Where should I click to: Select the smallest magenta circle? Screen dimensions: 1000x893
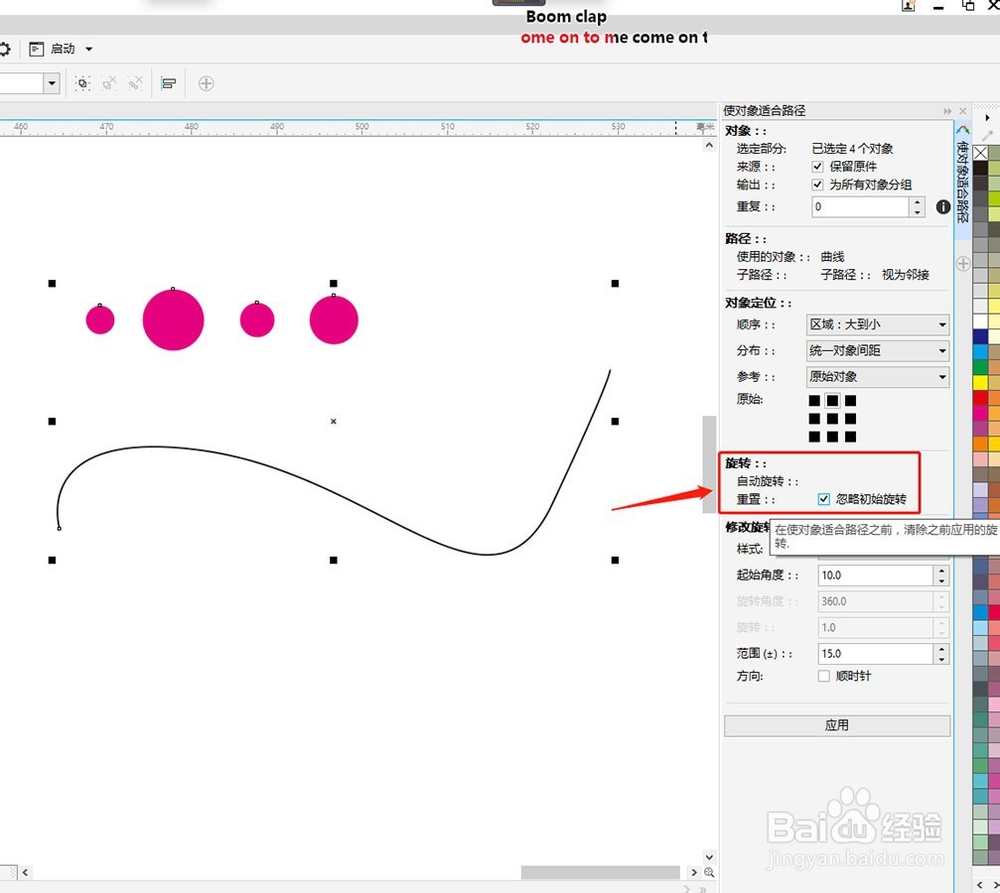click(x=100, y=320)
